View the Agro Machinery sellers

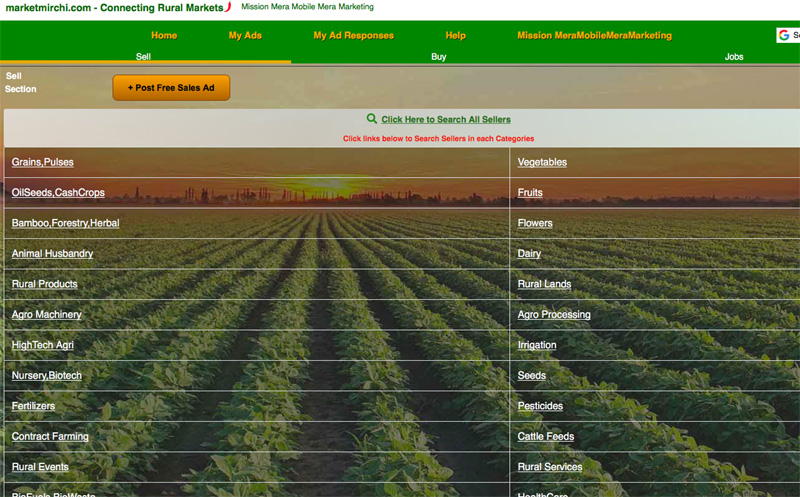[46, 315]
